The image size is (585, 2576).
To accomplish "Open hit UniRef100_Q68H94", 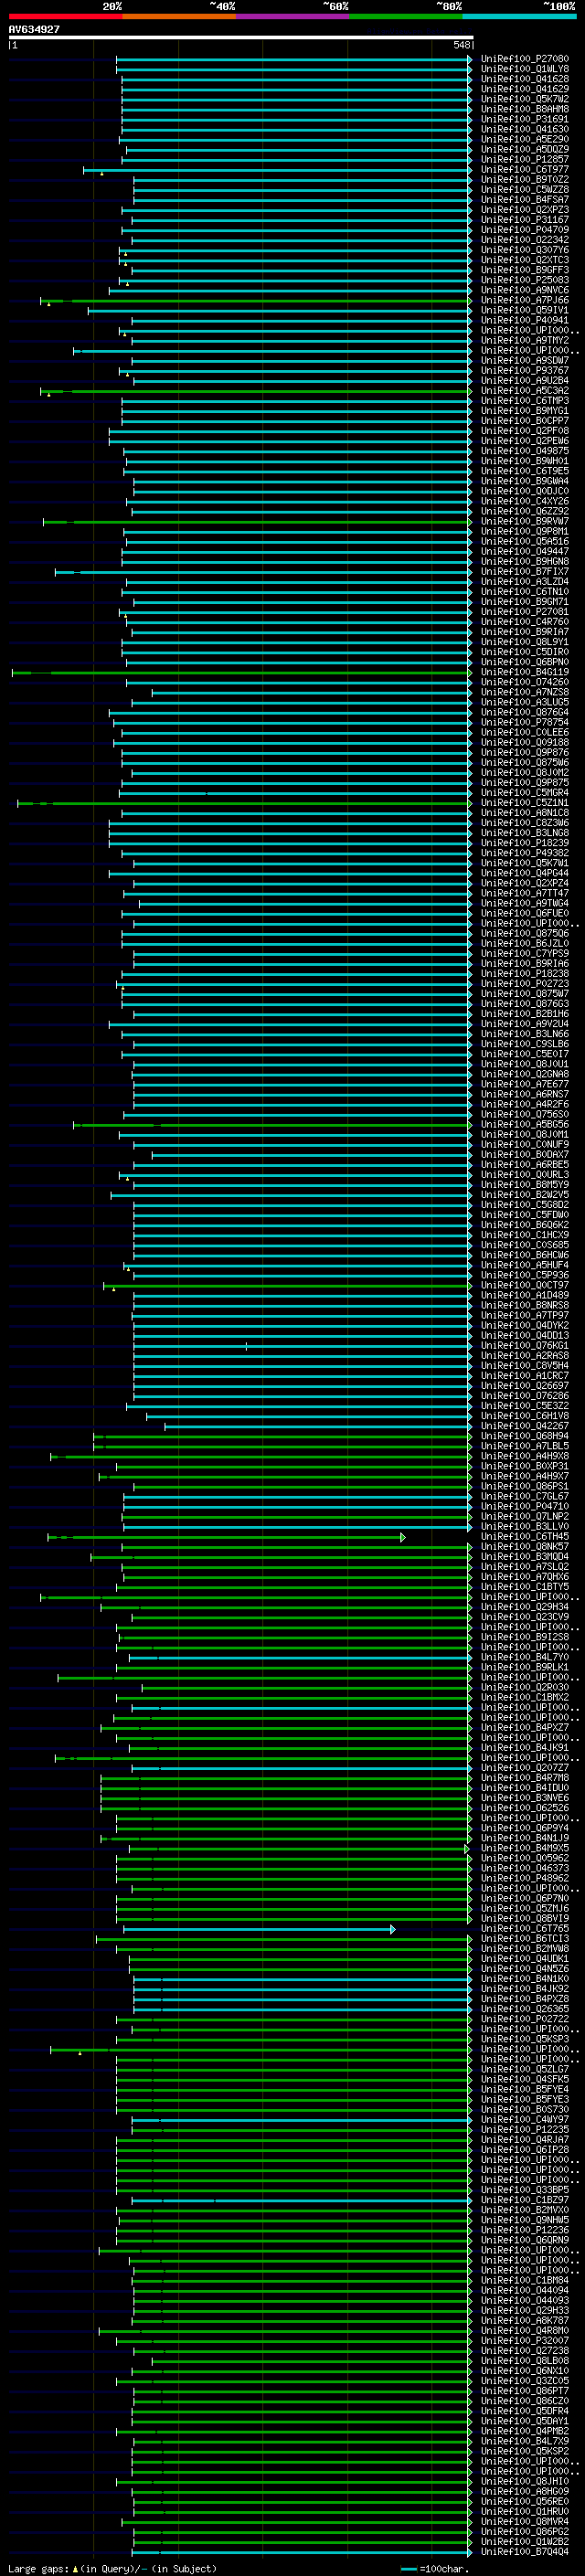I will pos(525,1437).
